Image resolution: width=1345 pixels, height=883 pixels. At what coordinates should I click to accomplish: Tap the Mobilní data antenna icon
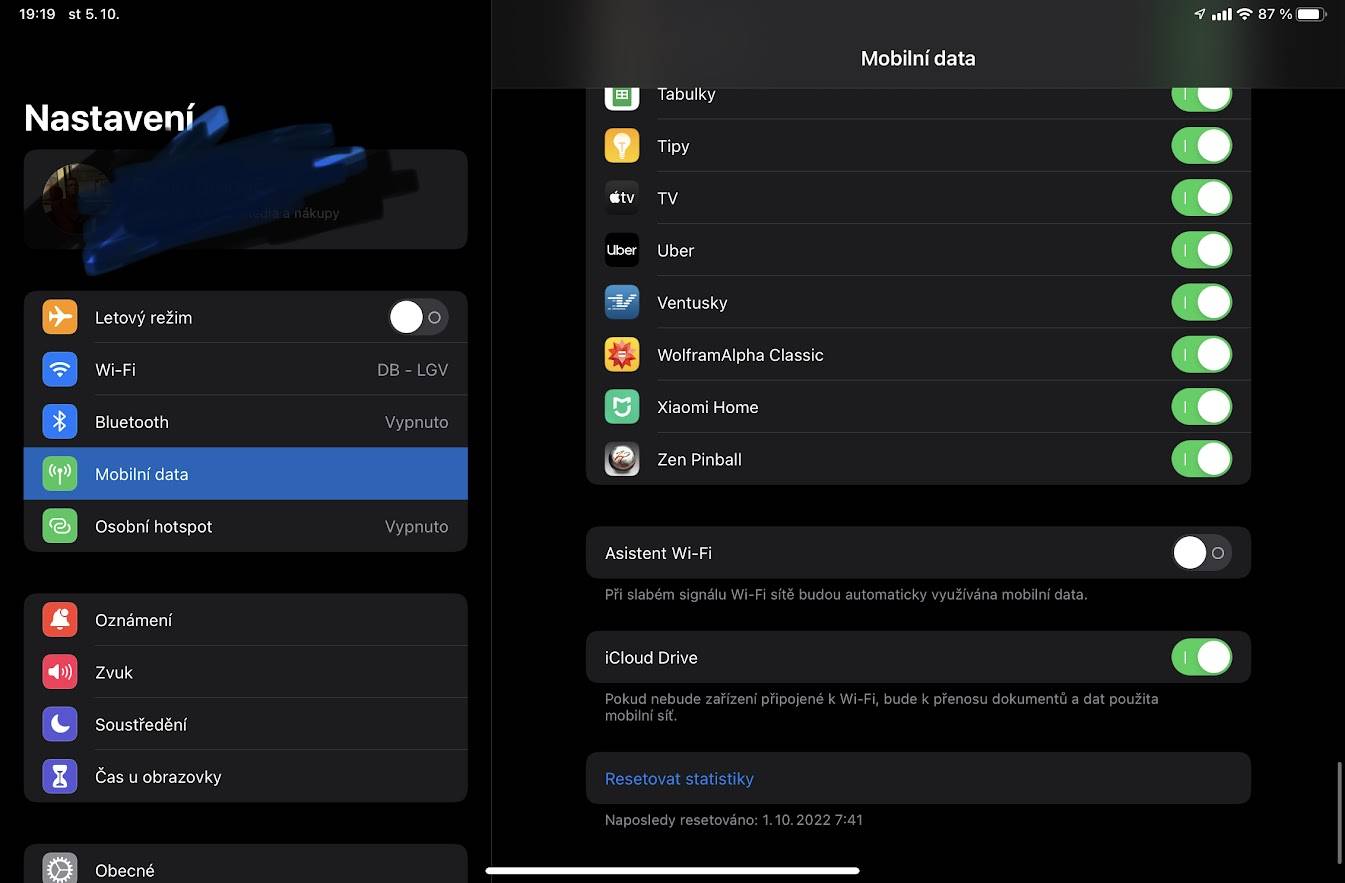pyautogui.click(x=60, y=474)
